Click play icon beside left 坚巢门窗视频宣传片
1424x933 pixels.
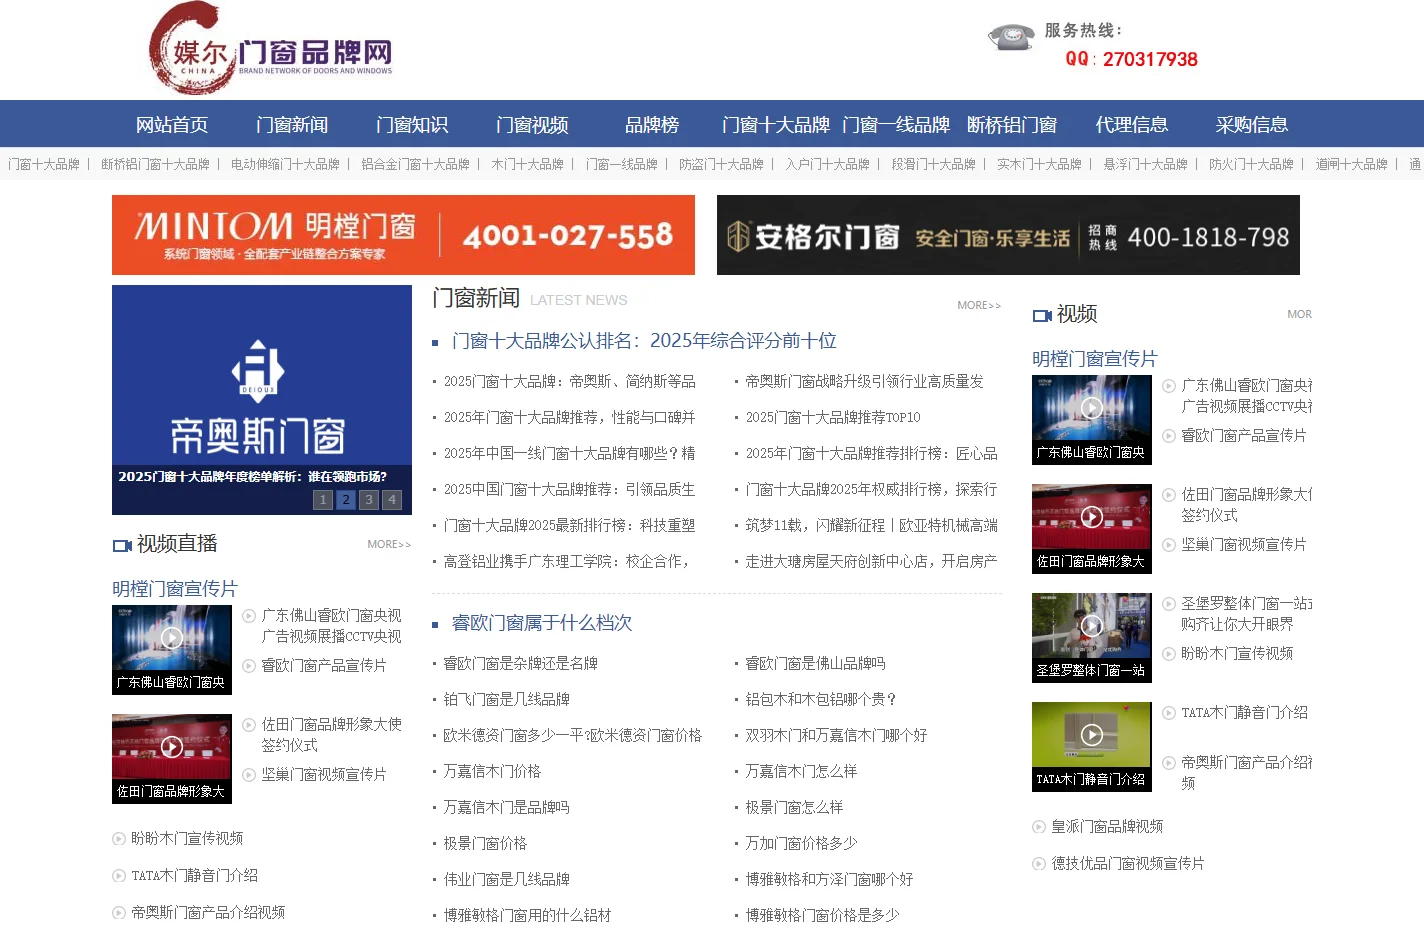pyautogui.click(x=249, y=775)
